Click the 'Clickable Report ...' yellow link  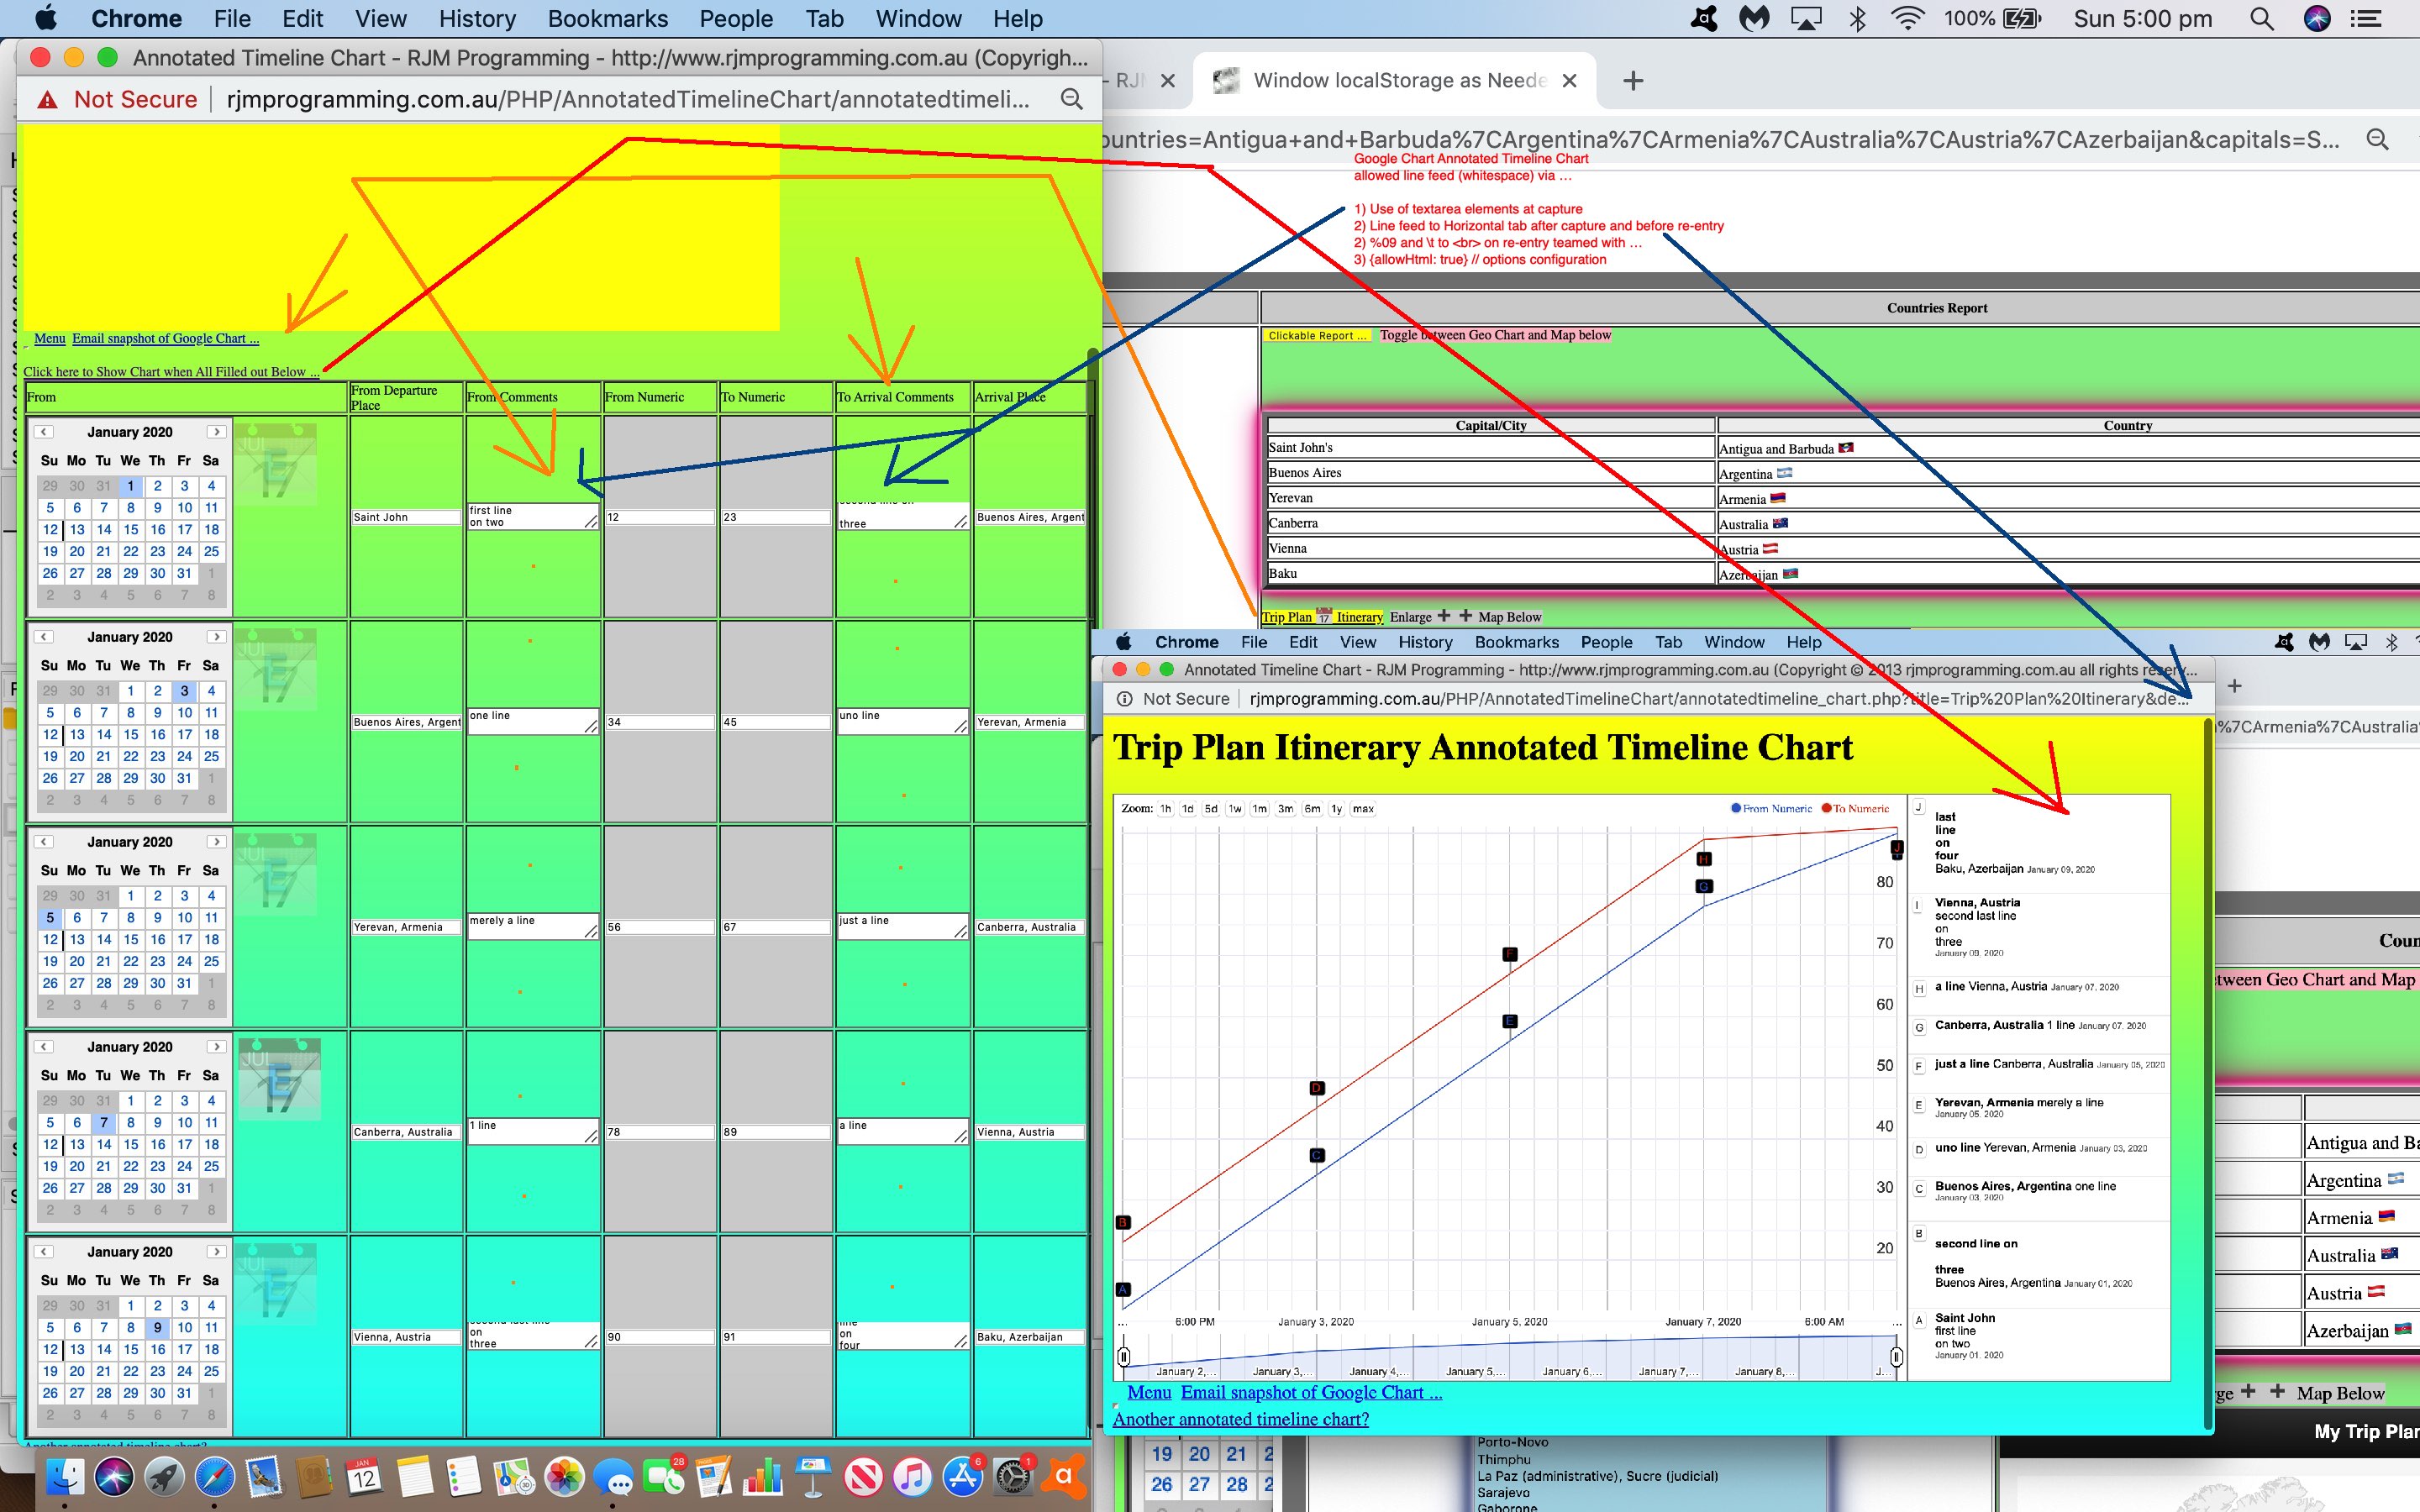(x=1317, y=336)
